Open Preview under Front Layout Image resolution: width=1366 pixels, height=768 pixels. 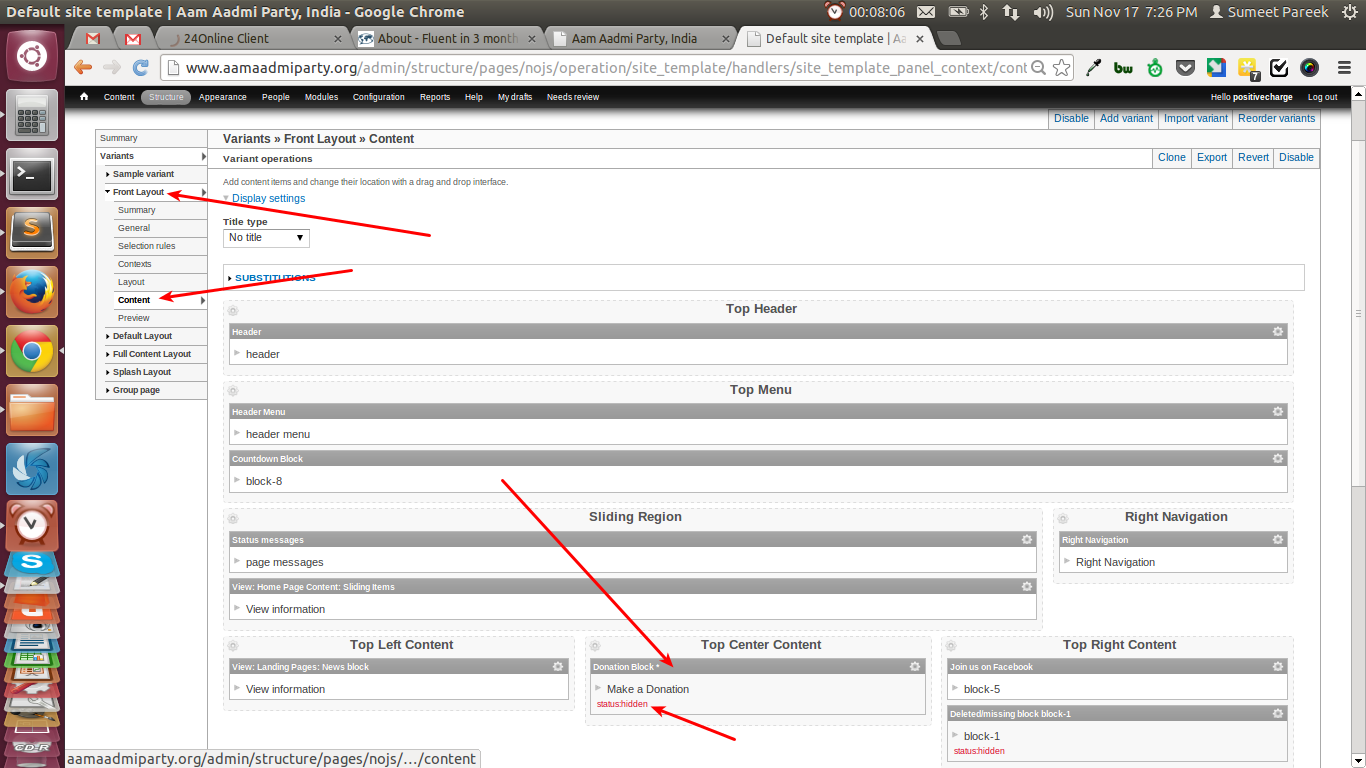134,318
